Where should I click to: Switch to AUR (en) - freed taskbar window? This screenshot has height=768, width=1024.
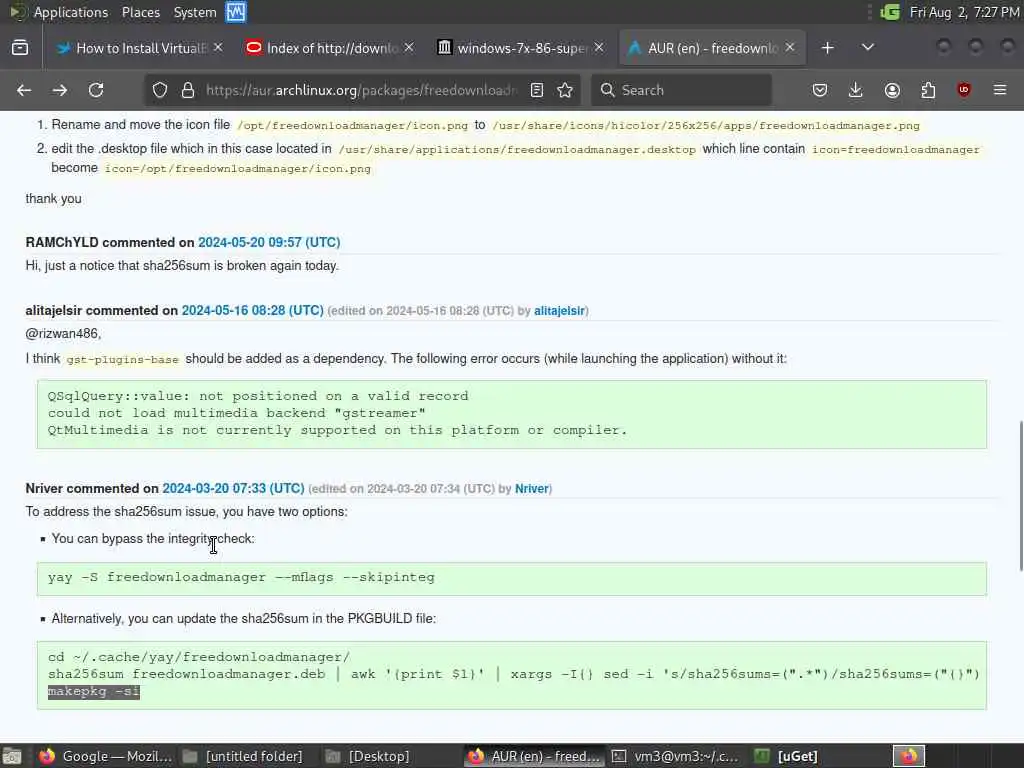(534, 756)
